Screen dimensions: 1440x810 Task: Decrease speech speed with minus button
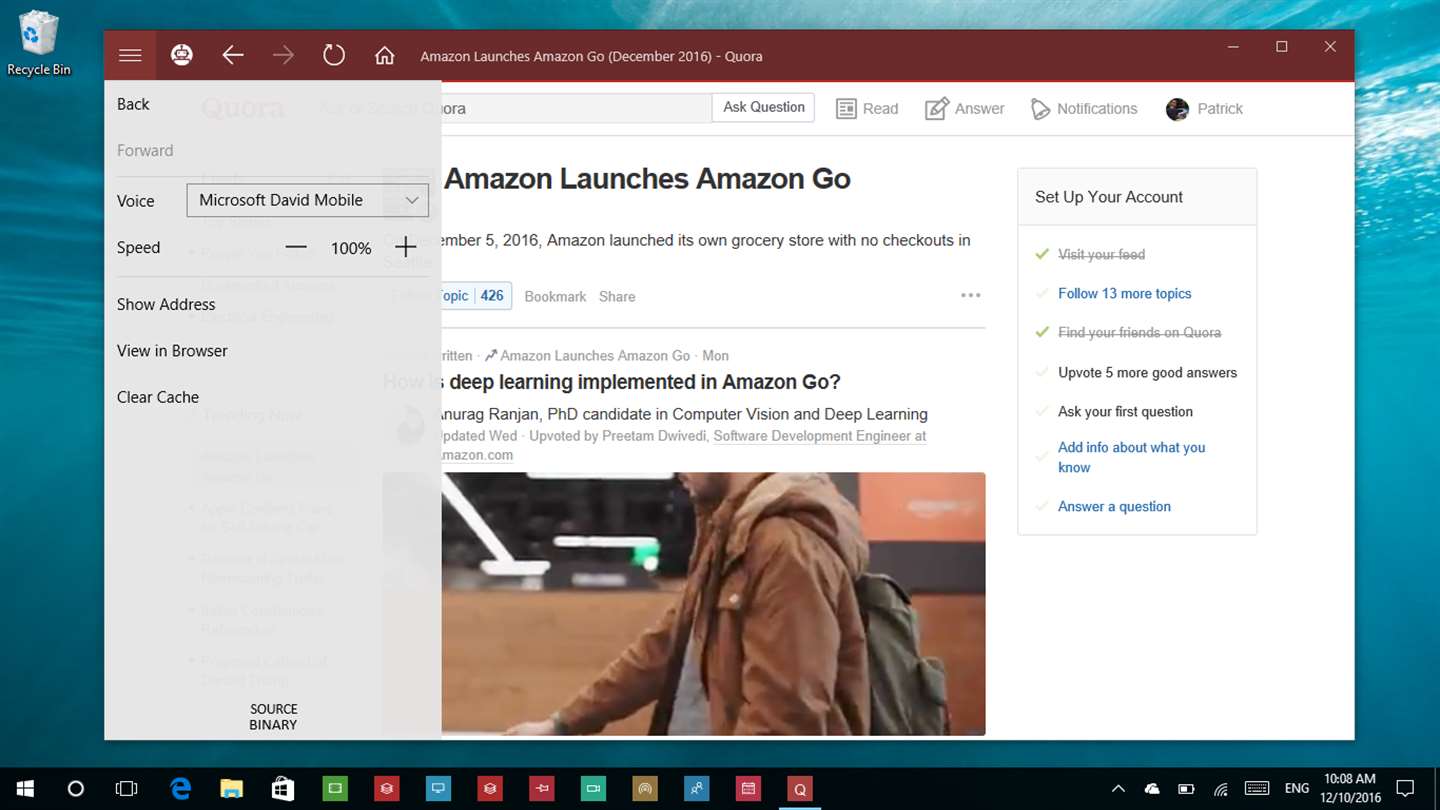[296, 247]
